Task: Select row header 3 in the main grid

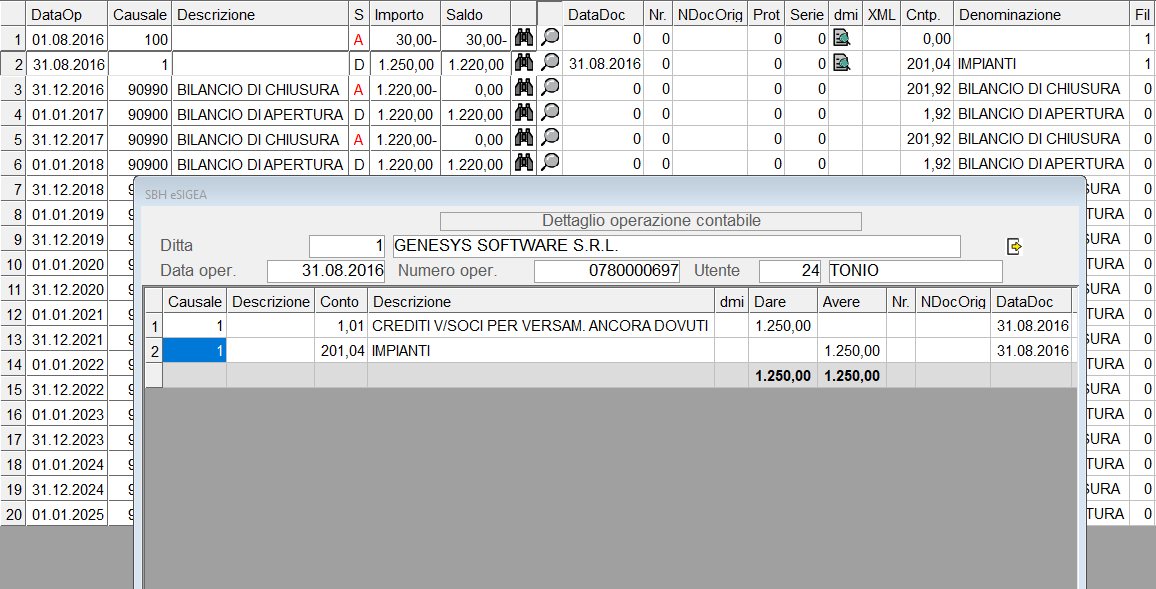Action: [13, 89]
